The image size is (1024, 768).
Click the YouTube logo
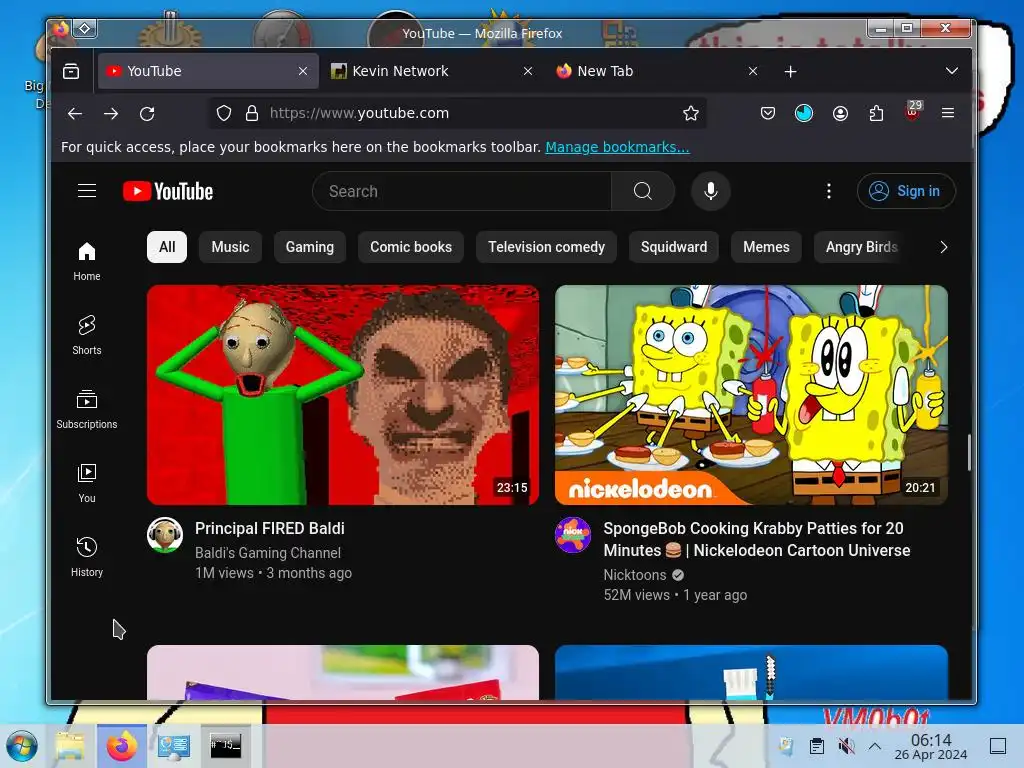168,191
